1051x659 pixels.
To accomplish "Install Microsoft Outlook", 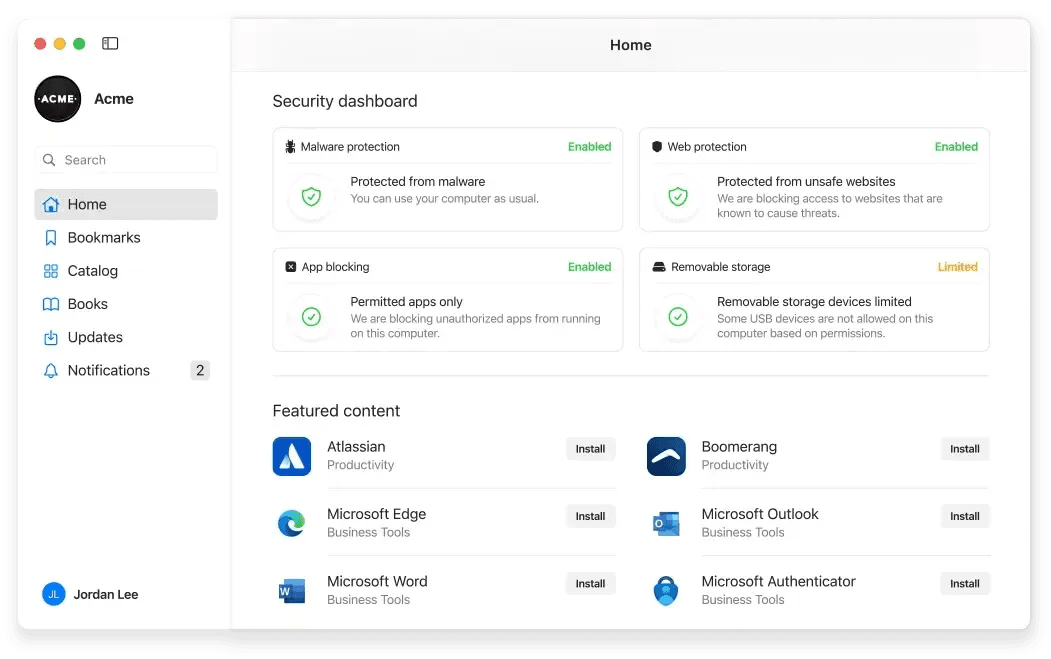I will coord(965,516).
